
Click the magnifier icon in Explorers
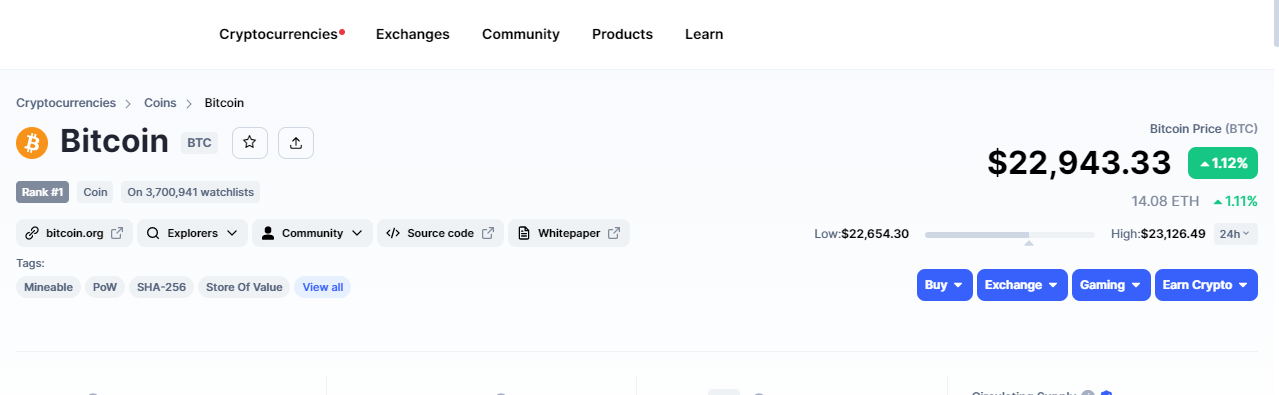[153, 233]
